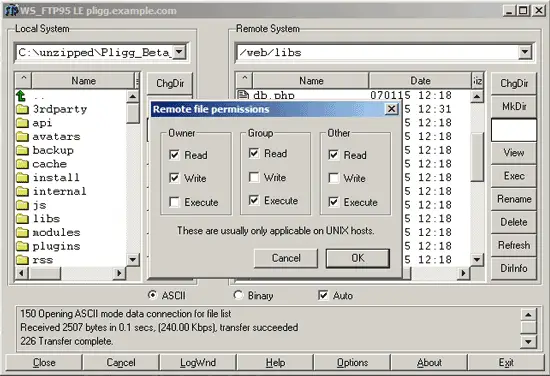Open Help from bottom bar
This screenshot has width=550, height=376.
(x=275, y=362)
